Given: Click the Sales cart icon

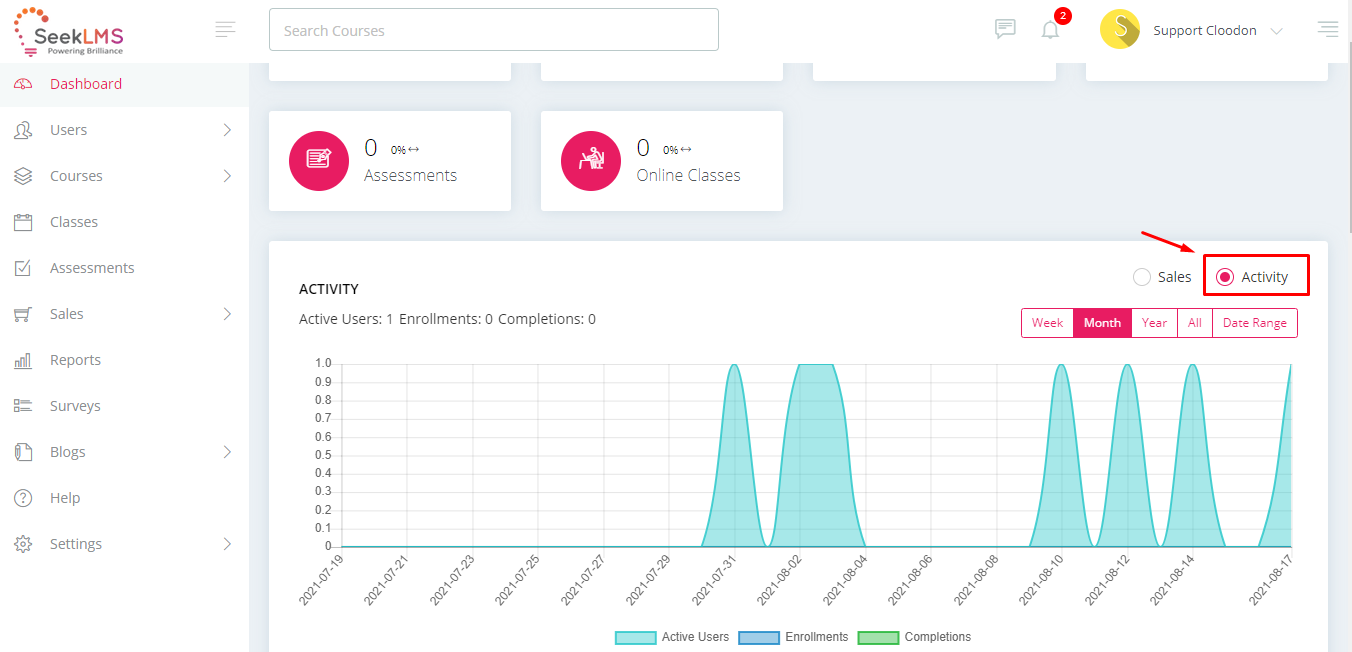Looking at the screenshot, I should coord(23,314).
